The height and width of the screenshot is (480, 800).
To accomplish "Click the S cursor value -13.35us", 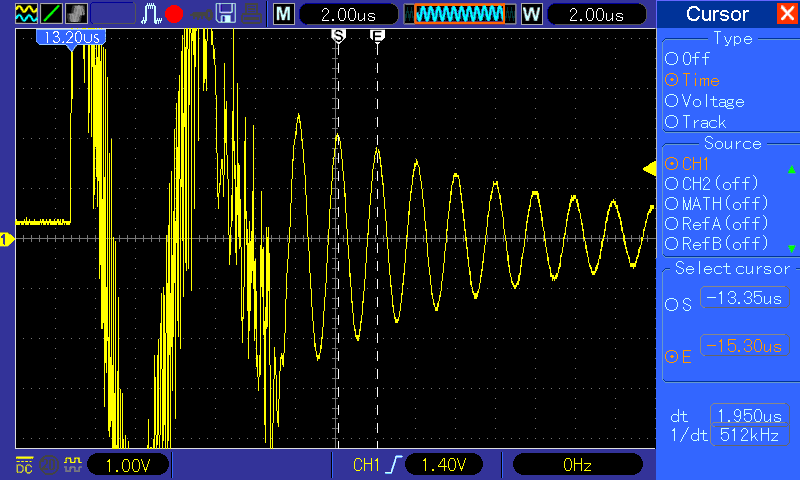I will pyautogui.click(x=745, y=298).
